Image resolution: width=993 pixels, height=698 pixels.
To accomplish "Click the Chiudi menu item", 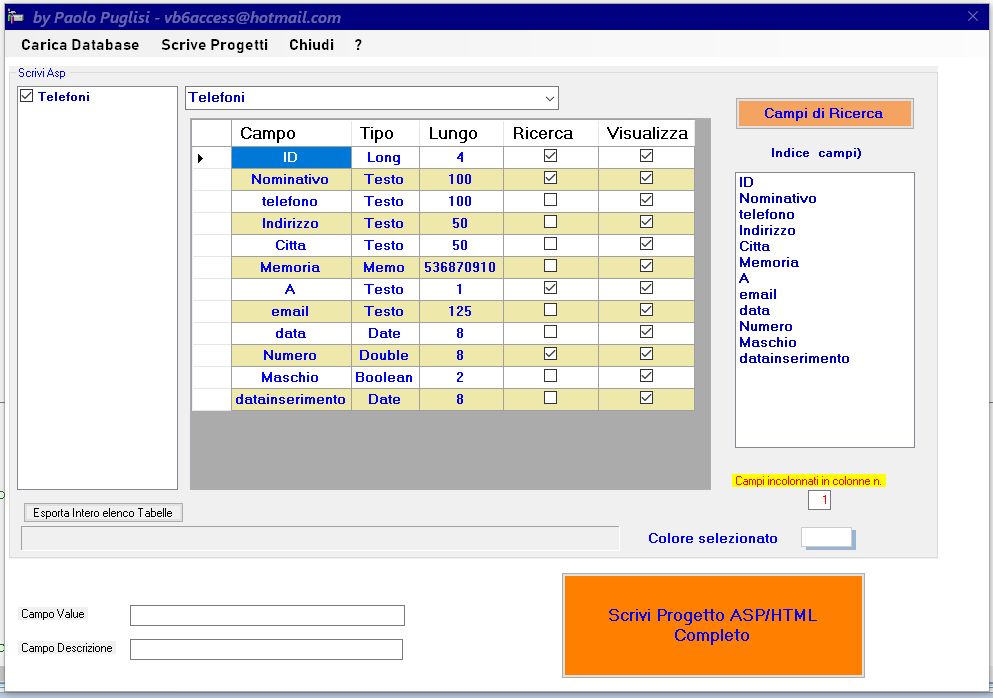I will coord(312,45).
